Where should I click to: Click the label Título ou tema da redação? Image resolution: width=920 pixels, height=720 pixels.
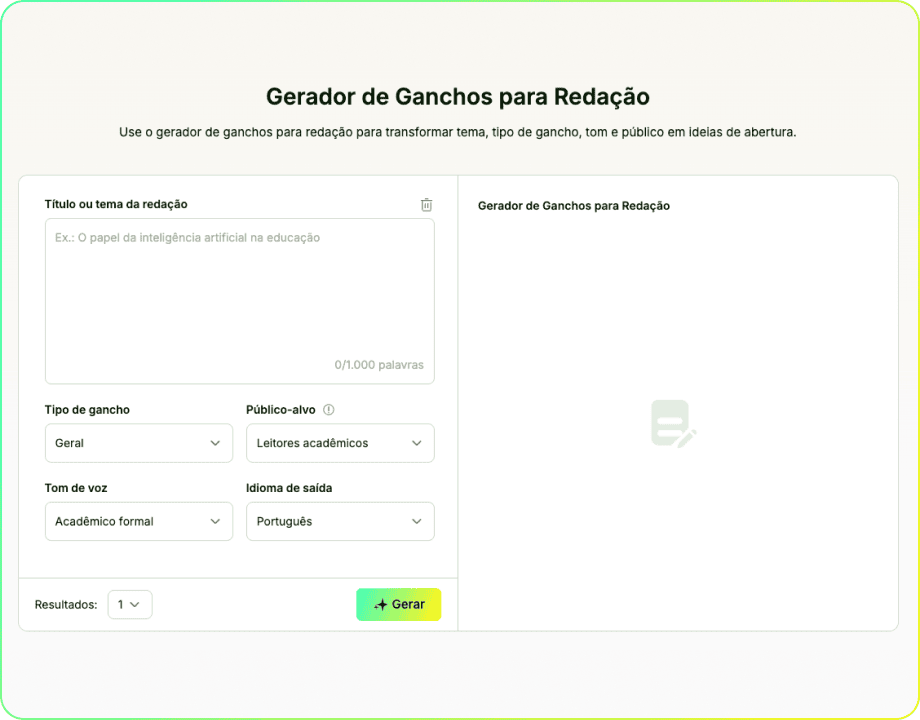(x=116, y=204)
